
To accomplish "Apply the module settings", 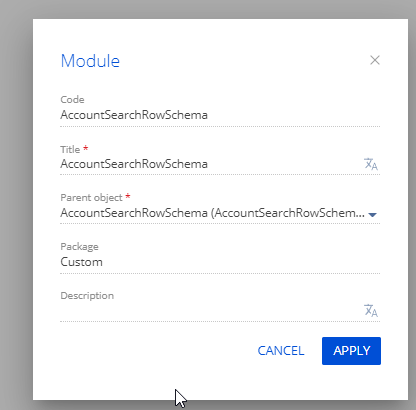I will [x=351, y=351].
